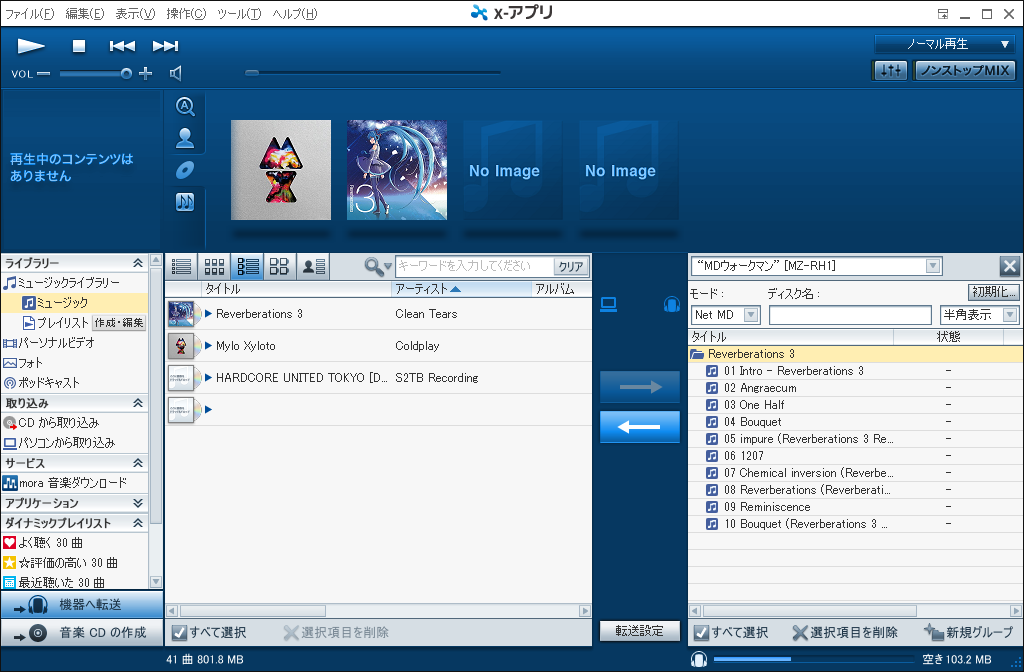Select the automatic channel 'A' icon

click(185, 106)
